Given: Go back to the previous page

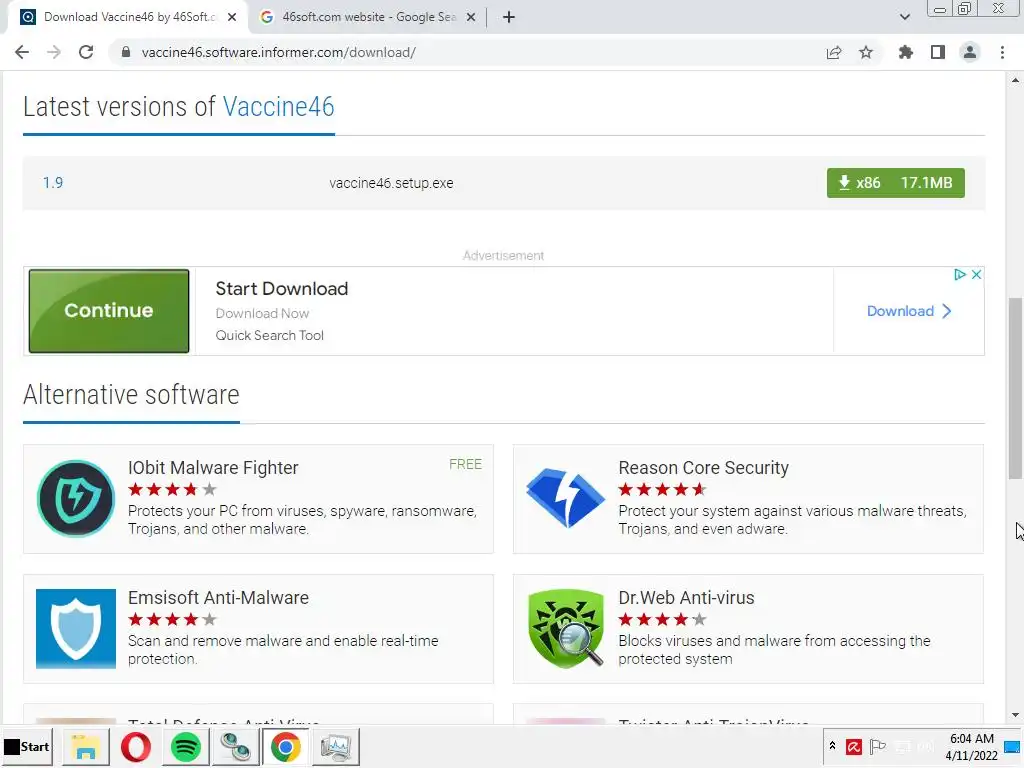Looking at the screenshot, I should (22, 52).
